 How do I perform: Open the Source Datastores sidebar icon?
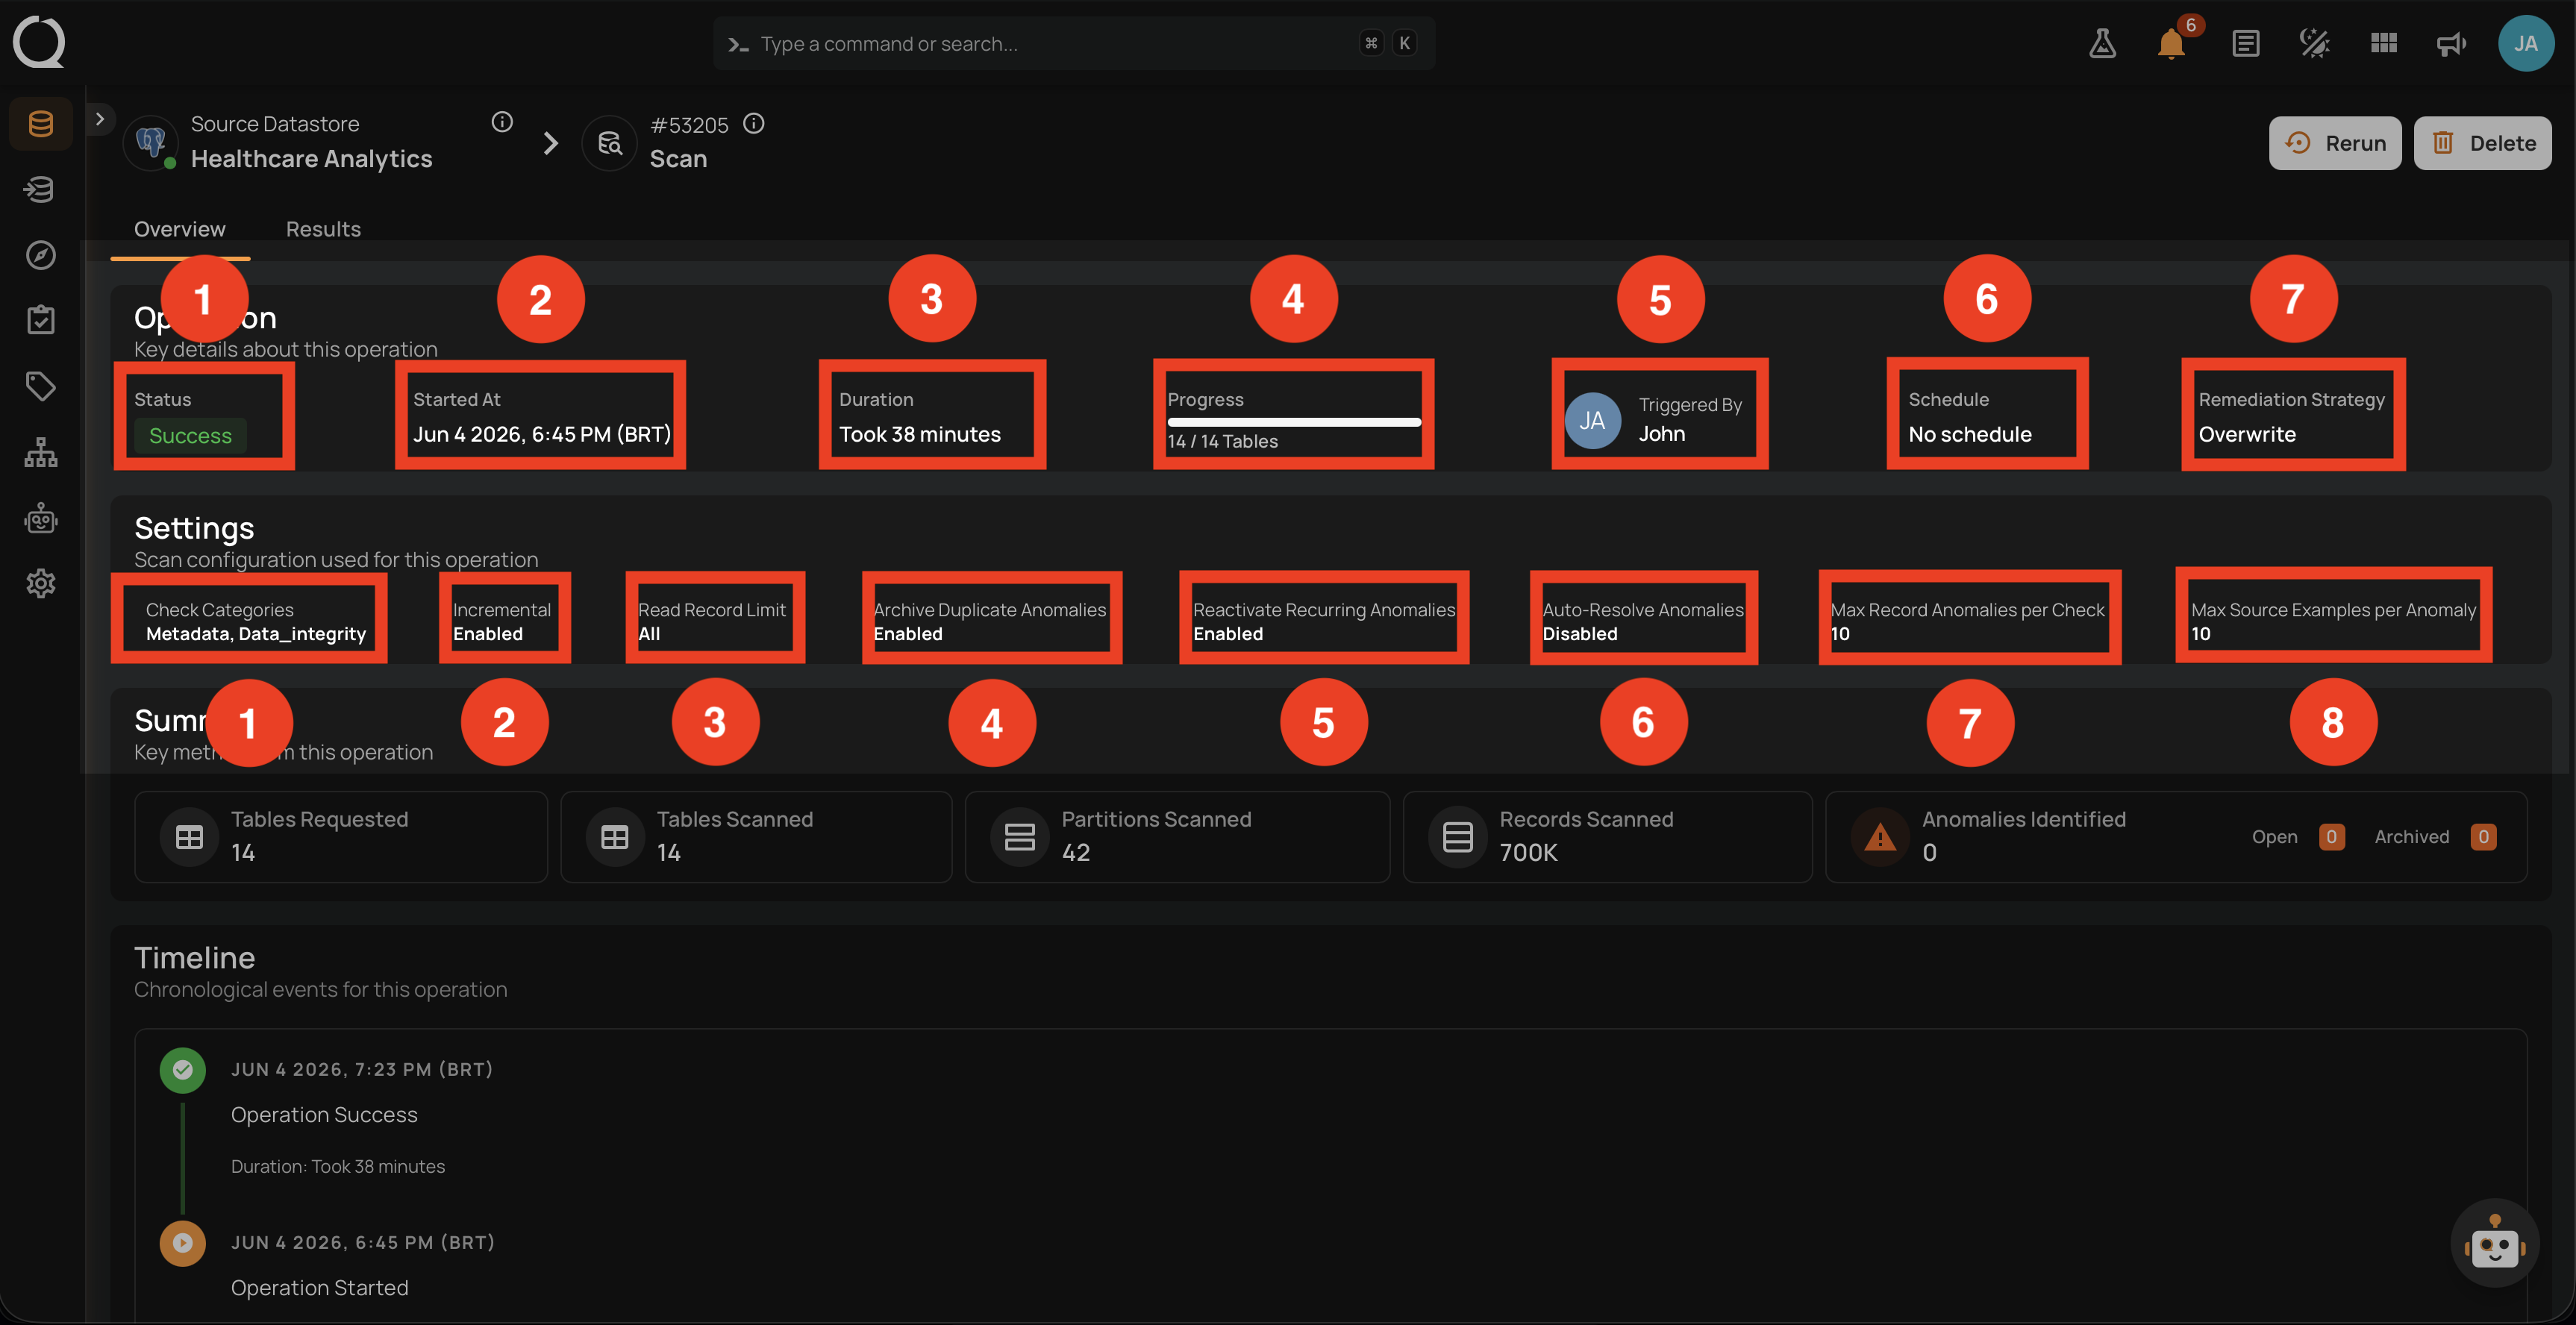[x=41, y=124]
